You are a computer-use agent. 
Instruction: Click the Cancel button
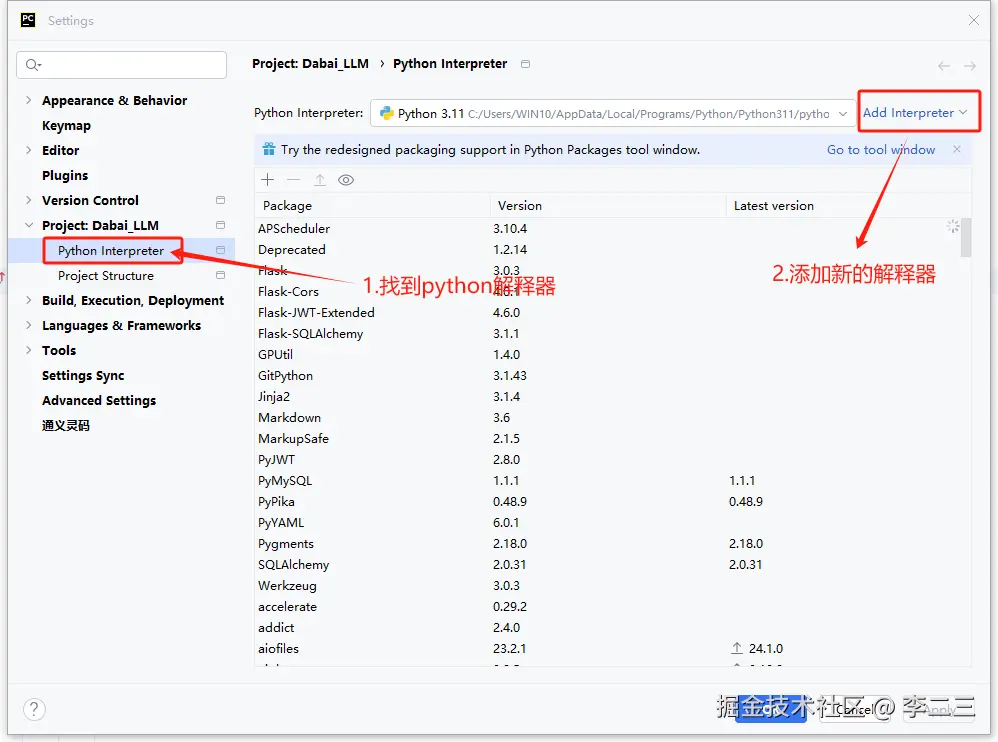(855, 709)
